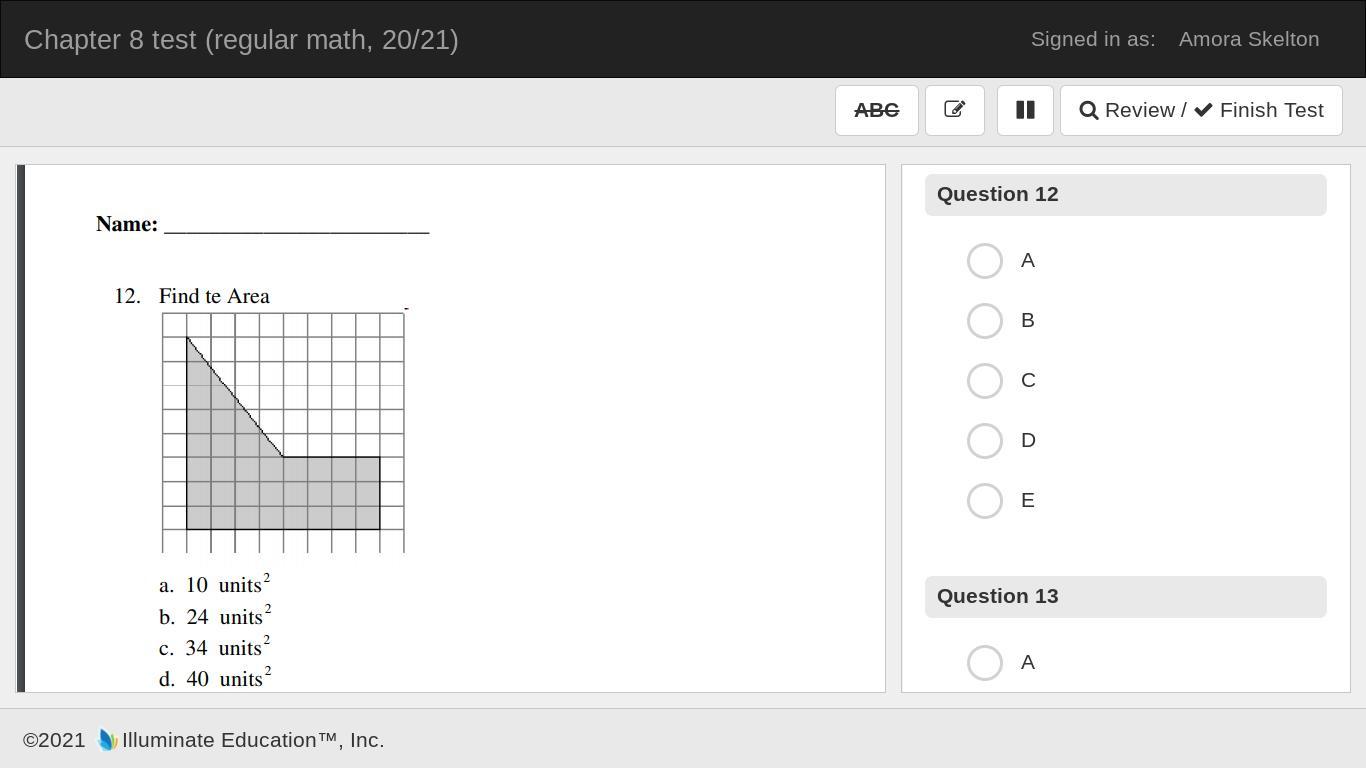Pick option E for Question 12
Viewport: 1366px width, 768px height.
[x=985, y=501]
